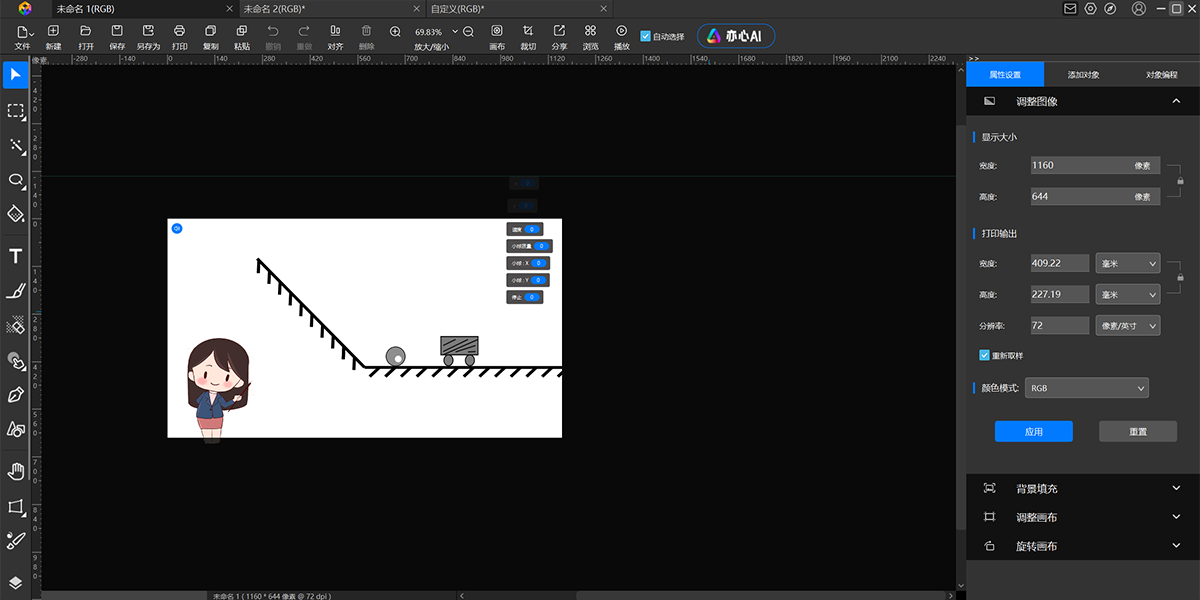
Task: Select the rectangular marquee tool
Action: (x=15, y=111)
